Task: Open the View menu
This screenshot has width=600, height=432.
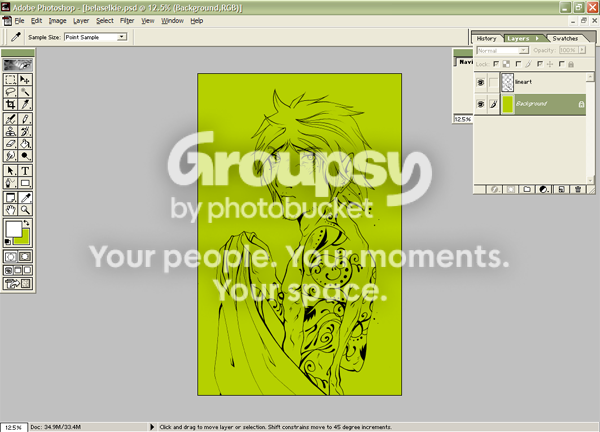Action: (148, 21)
